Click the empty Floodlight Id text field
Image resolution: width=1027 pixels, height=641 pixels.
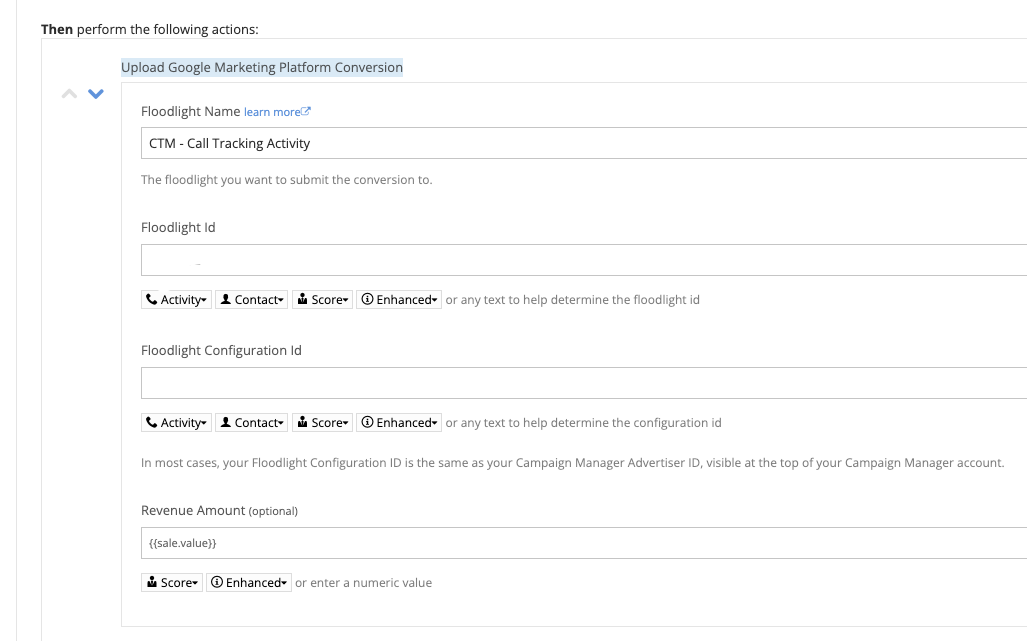point(400,260)
